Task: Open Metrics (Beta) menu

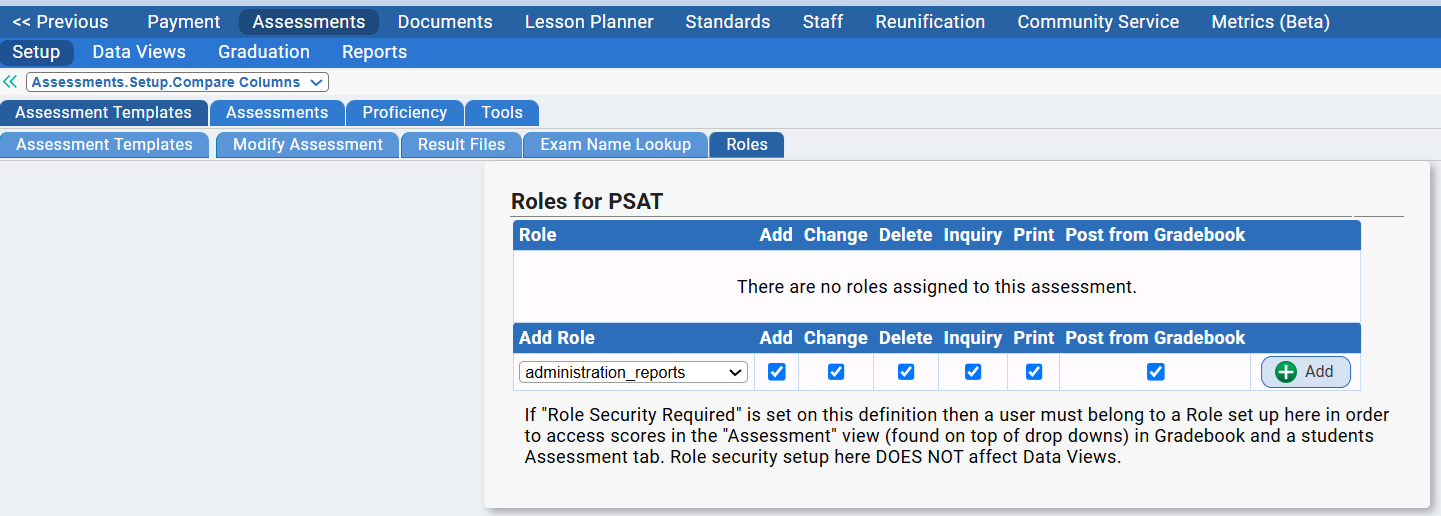Action: click(1270, 22)
